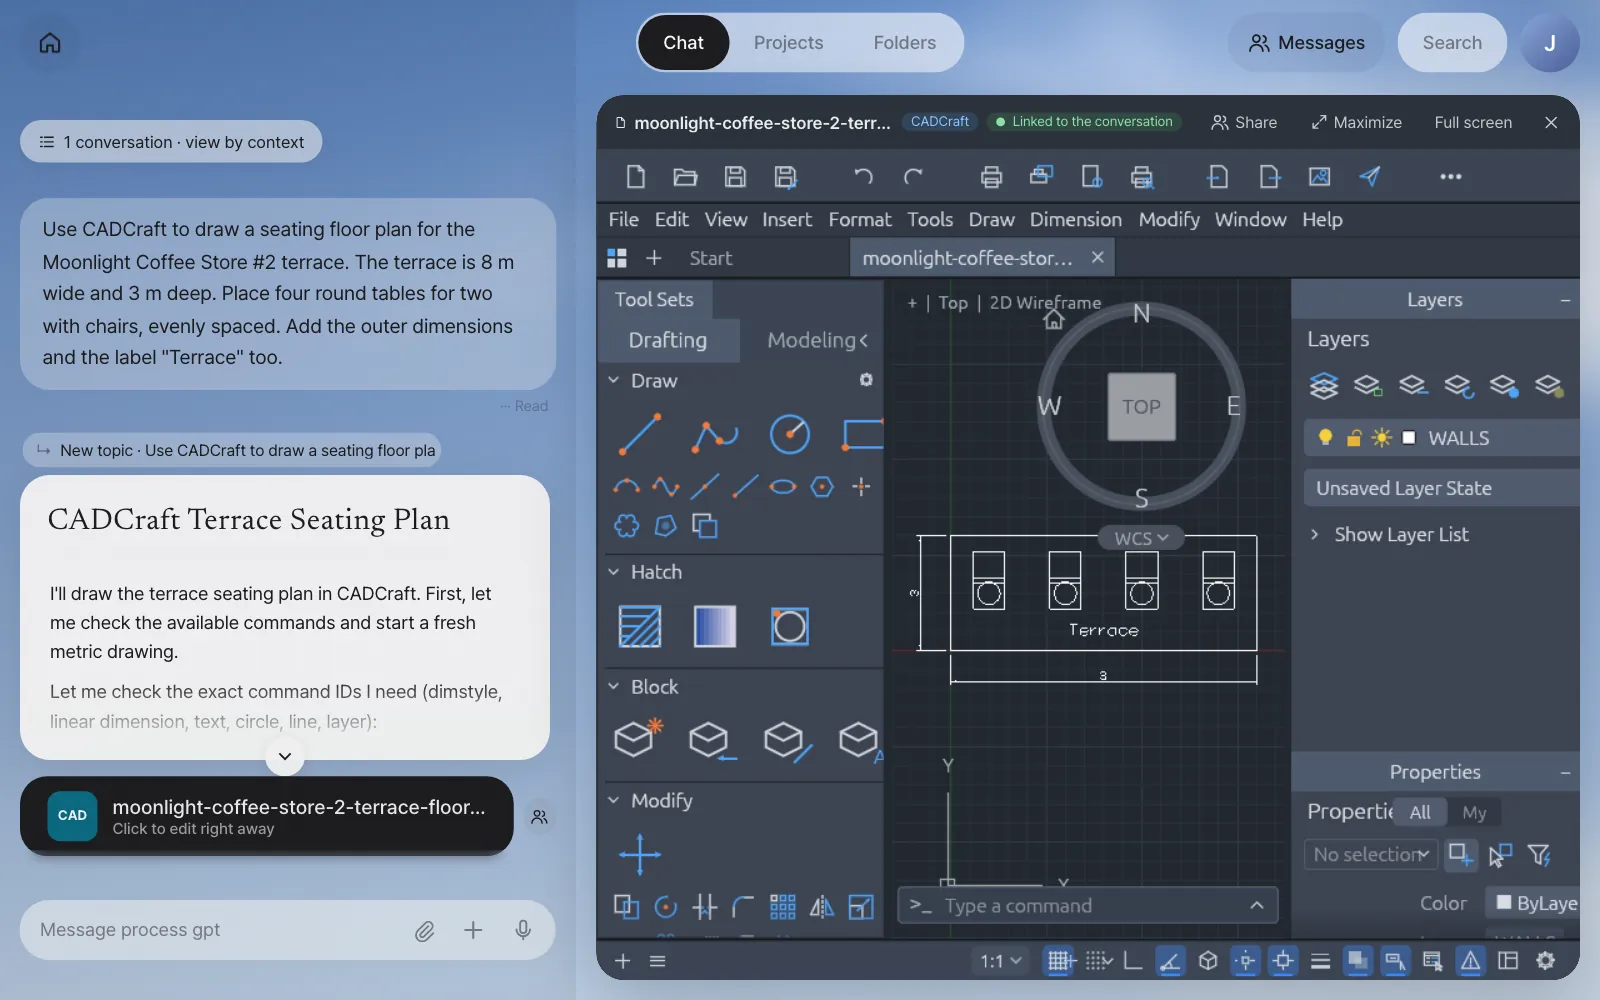Open the Modify menu
The image size is (1600, 1000).
tap(1169, 219)
